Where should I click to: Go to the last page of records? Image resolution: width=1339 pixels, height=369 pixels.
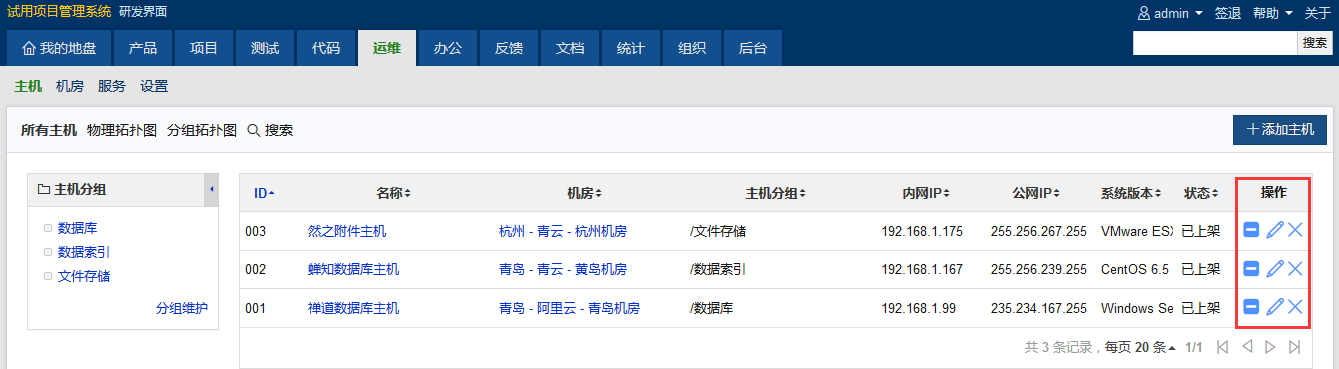(x=1294, y=347)
